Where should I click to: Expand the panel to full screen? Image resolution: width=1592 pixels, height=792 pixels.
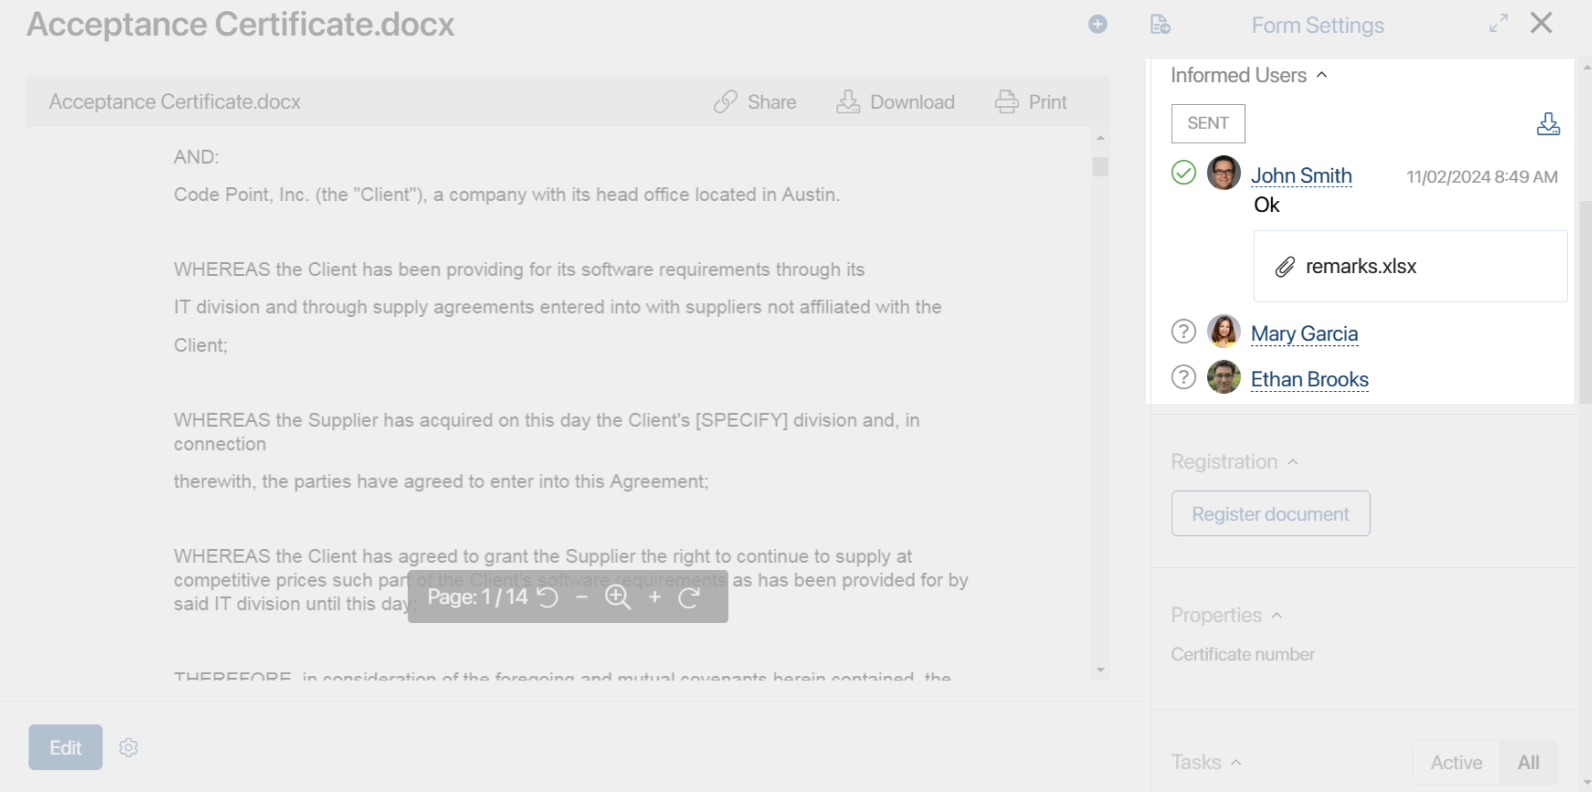tap(1498, 23)
